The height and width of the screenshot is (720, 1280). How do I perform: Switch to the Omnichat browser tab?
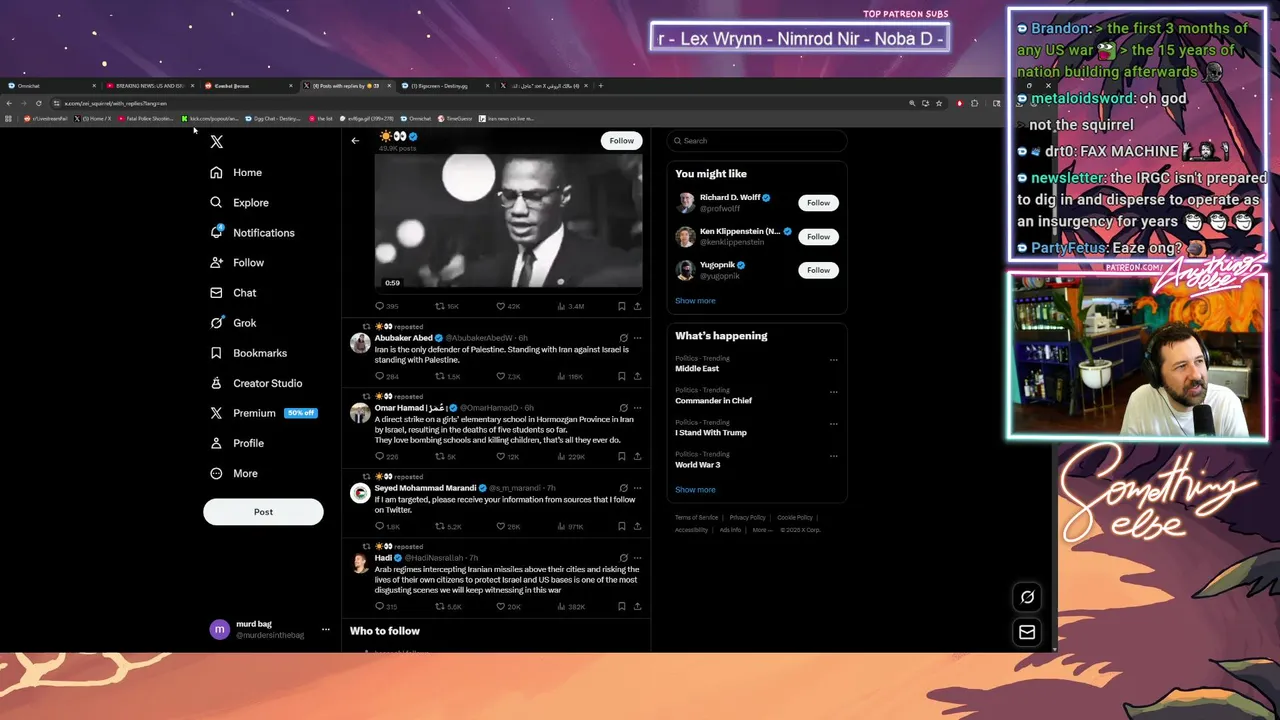point(50,86)
